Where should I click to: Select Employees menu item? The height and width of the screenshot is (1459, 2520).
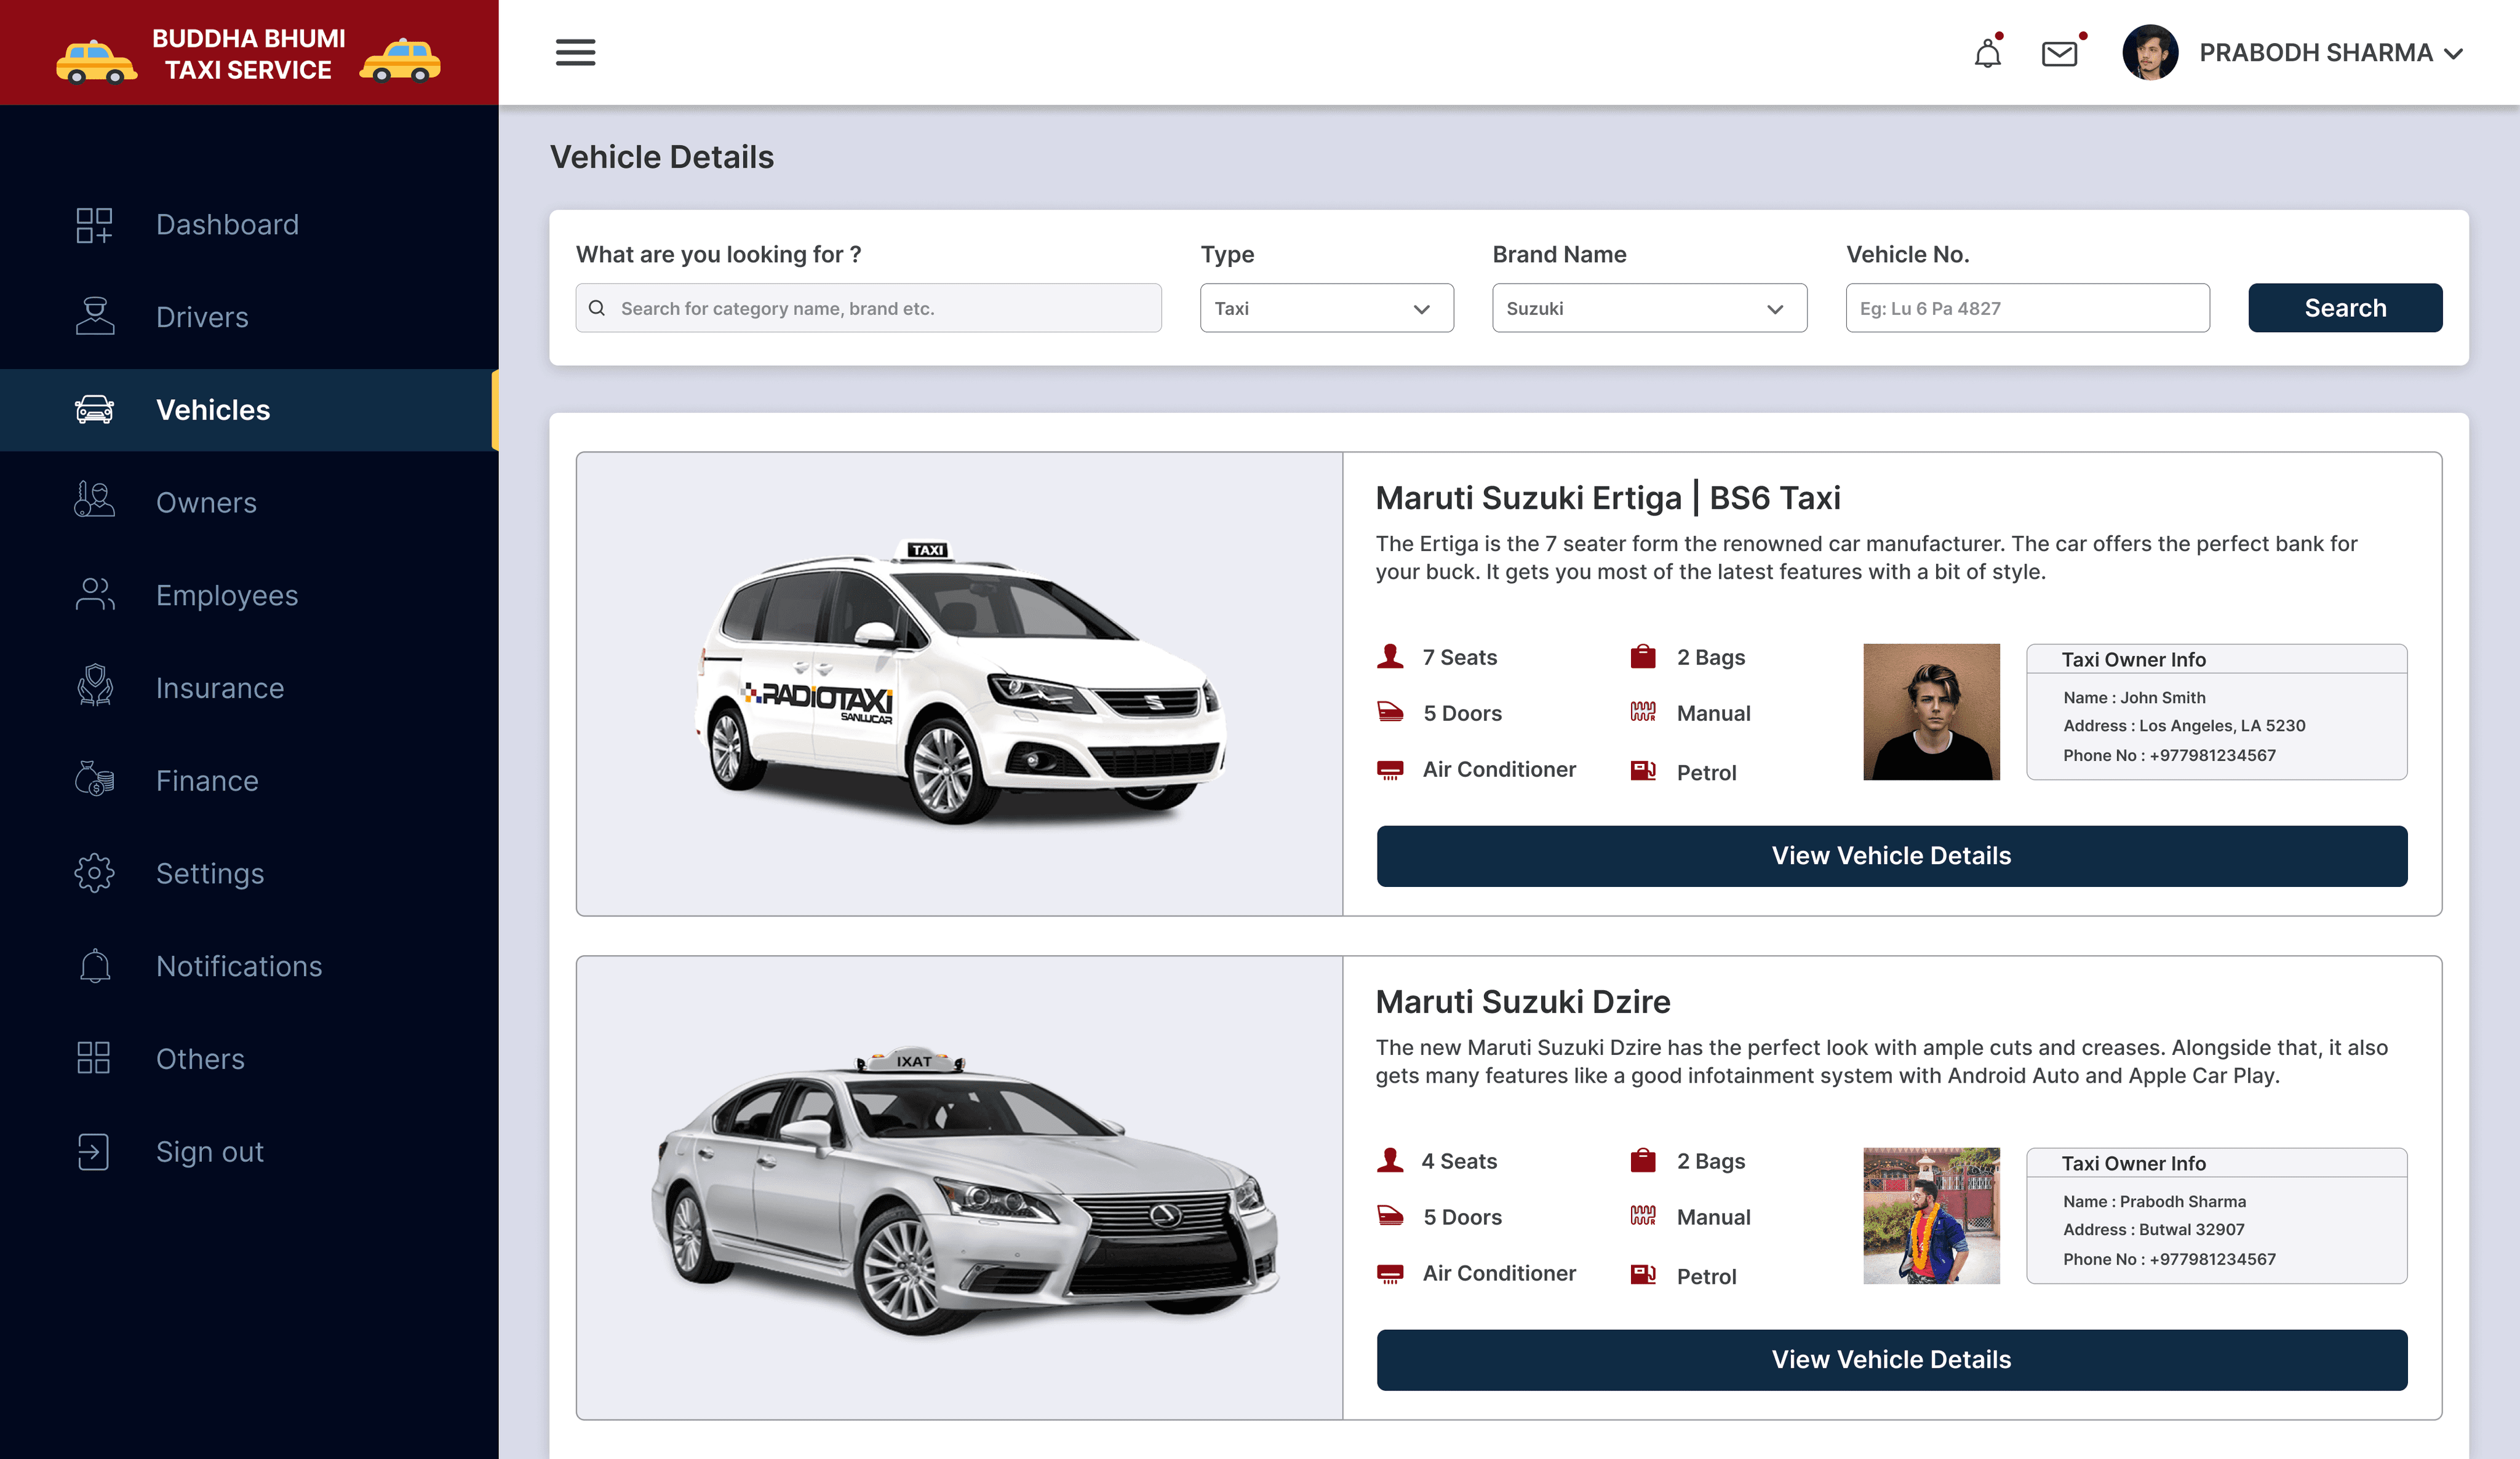pyautogui.click(x=227, y=595)
